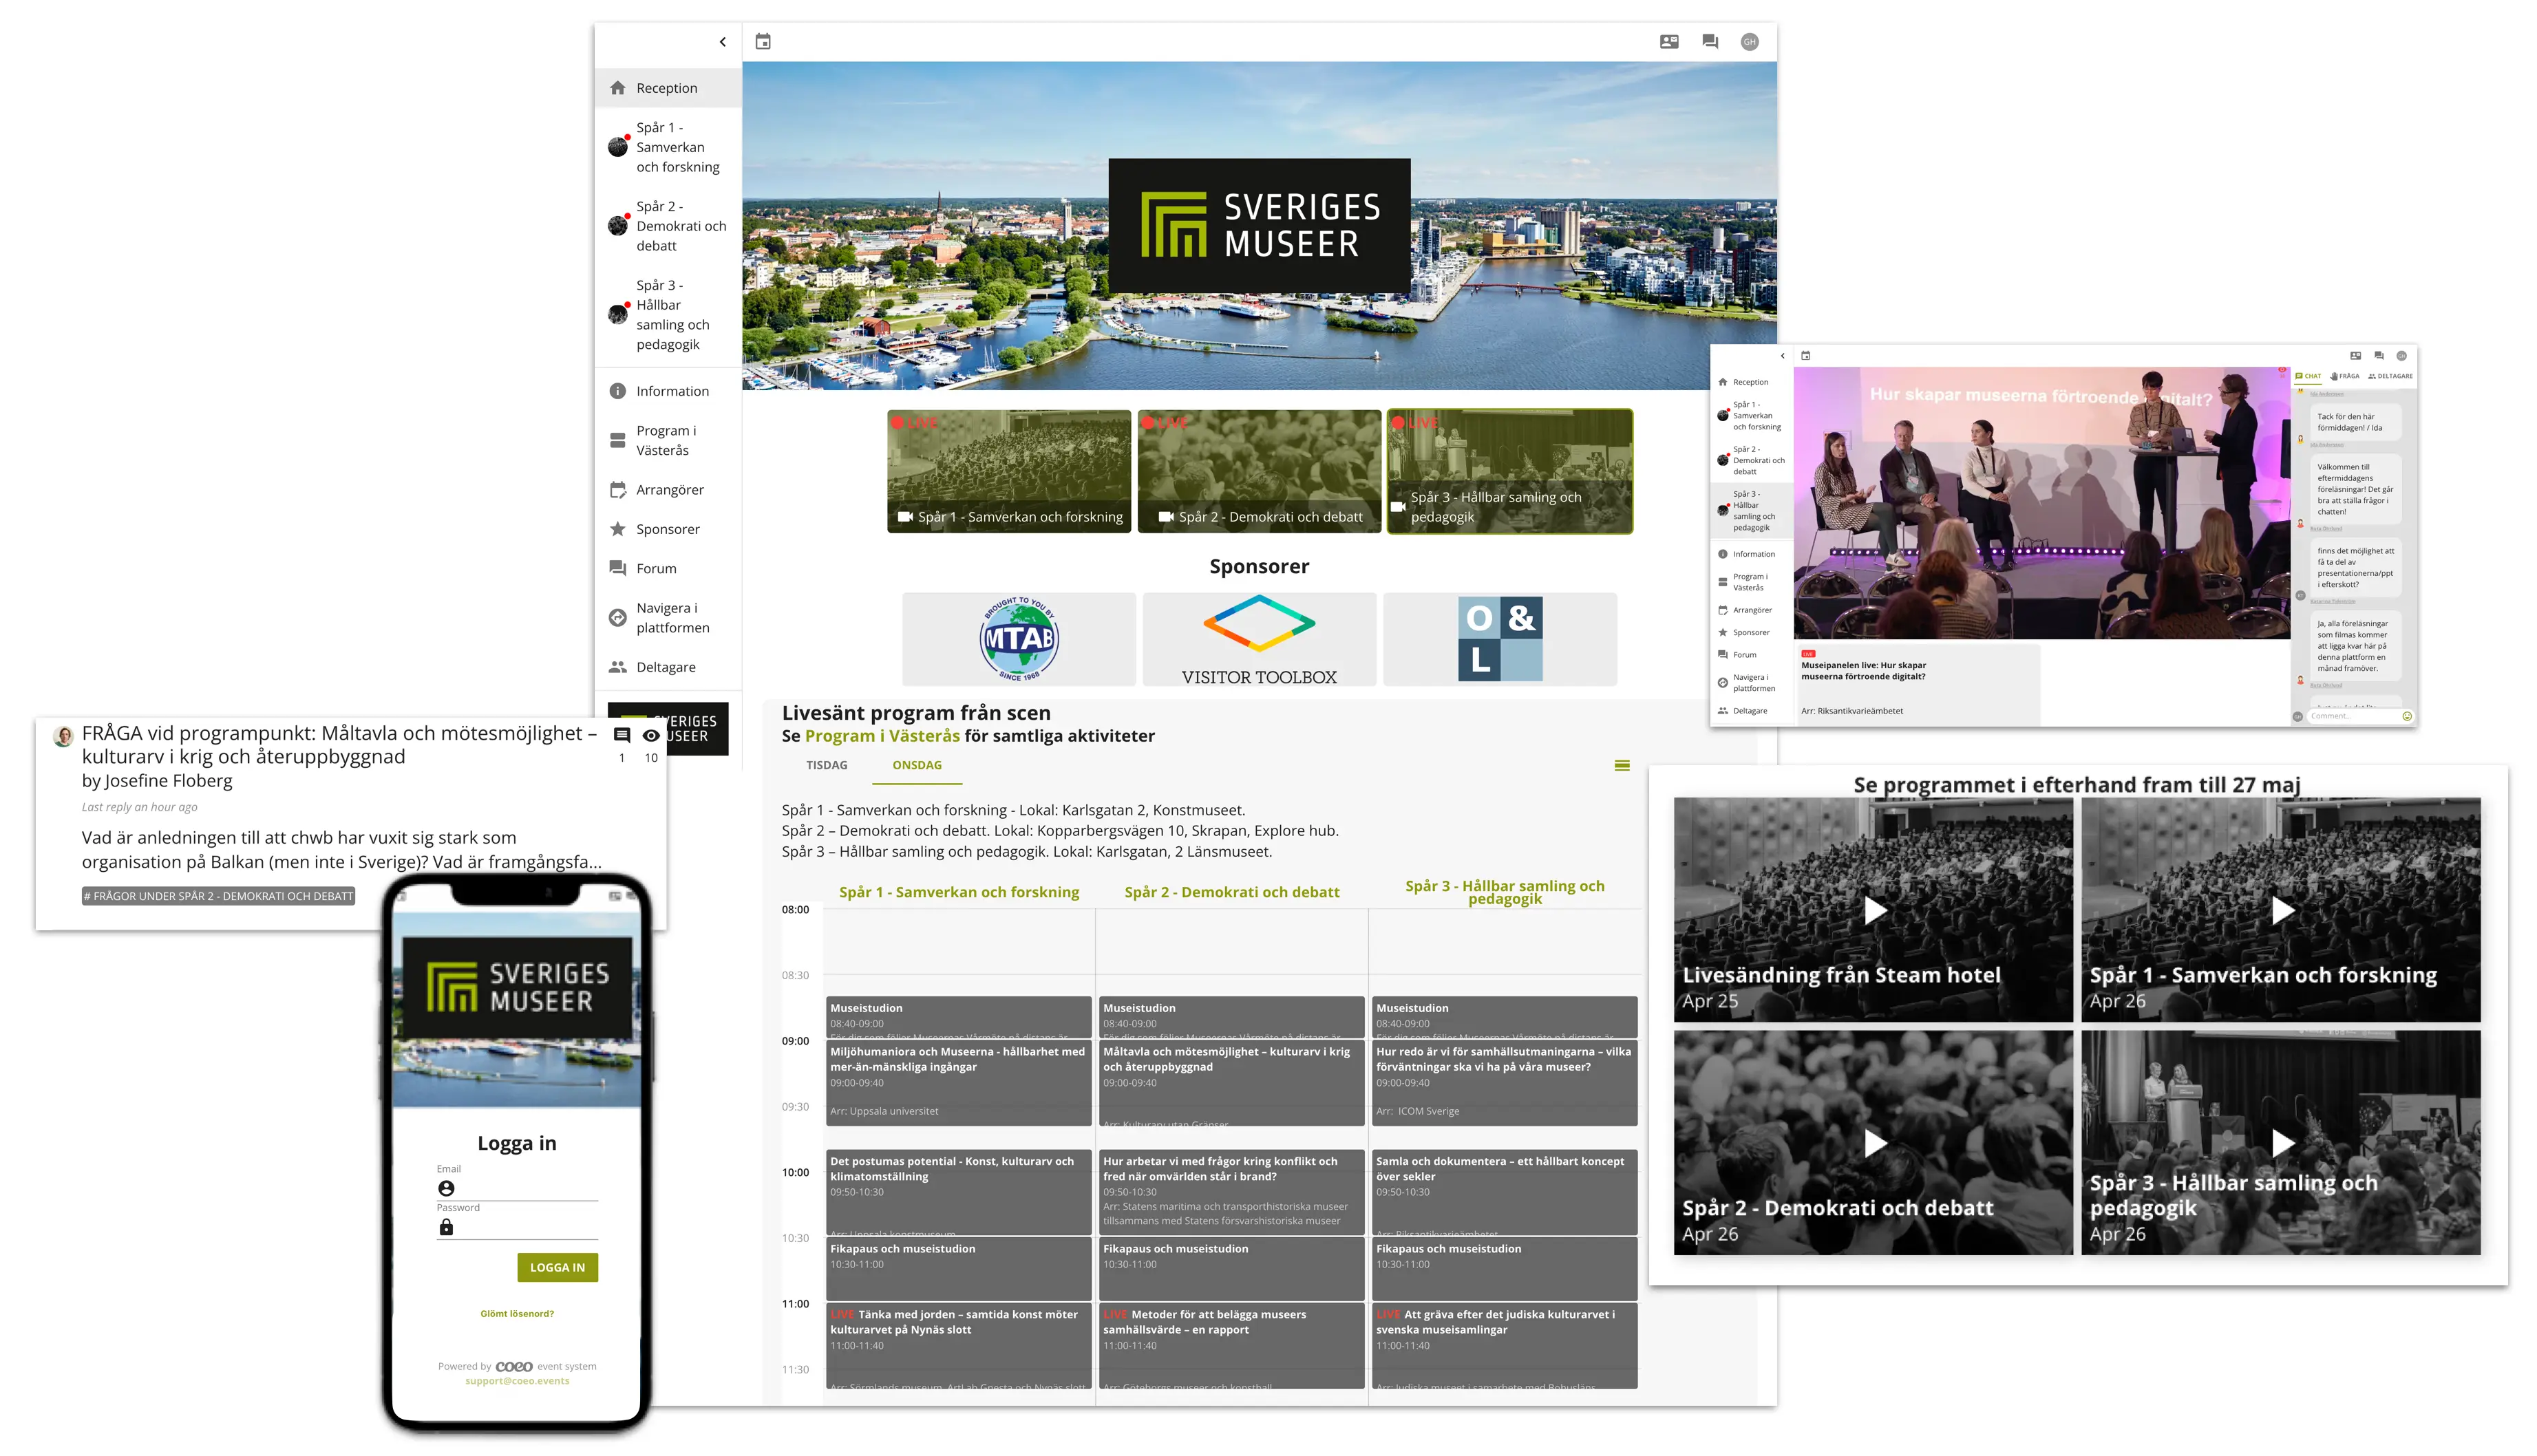Image resolution: width=2537 pixels, height=1456 pixels.
Task: Click chat bubbles icon in live view header
Action: (2379, 356)
